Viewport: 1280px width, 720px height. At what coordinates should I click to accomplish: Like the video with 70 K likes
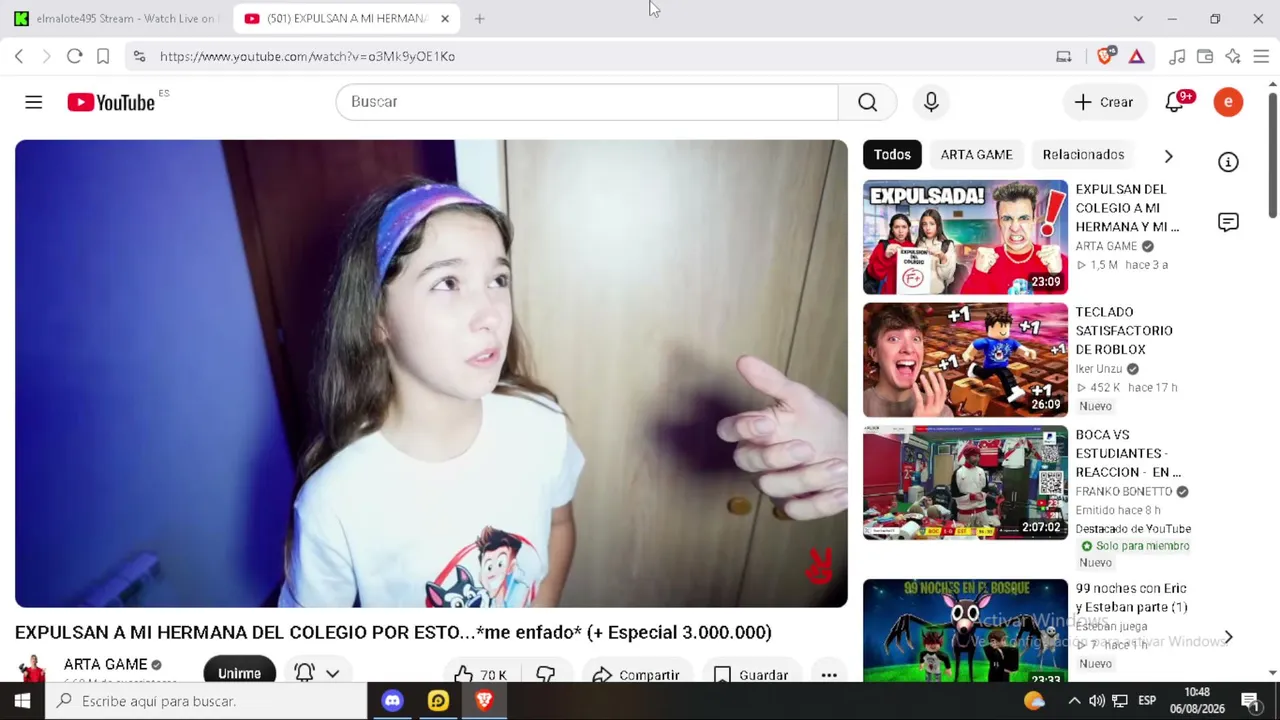click(481, 675)
